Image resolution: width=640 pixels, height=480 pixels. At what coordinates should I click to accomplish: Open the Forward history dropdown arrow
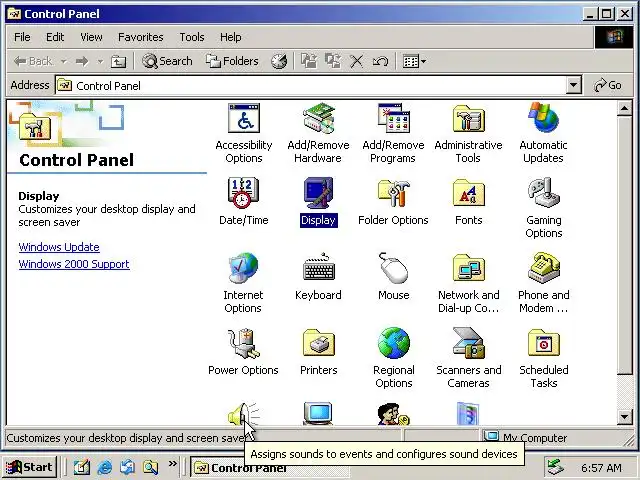click(100, 61)
